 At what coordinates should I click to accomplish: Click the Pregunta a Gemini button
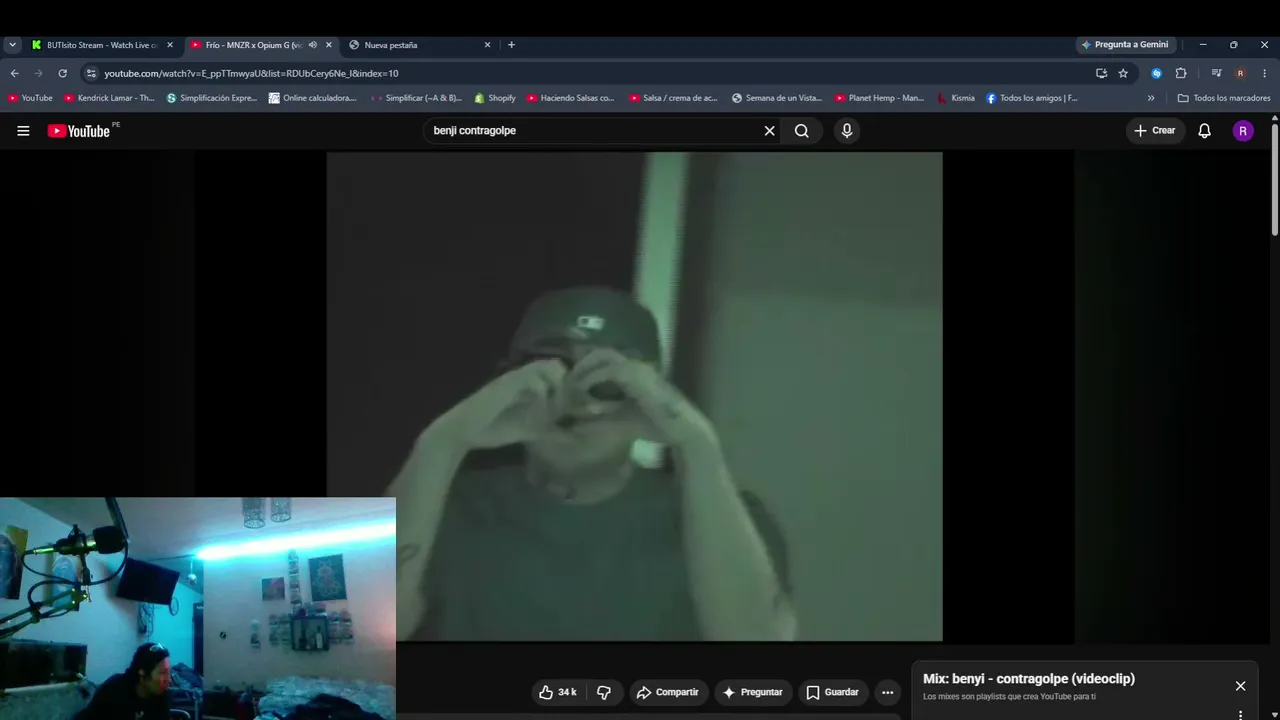(x=1125, y=45)
